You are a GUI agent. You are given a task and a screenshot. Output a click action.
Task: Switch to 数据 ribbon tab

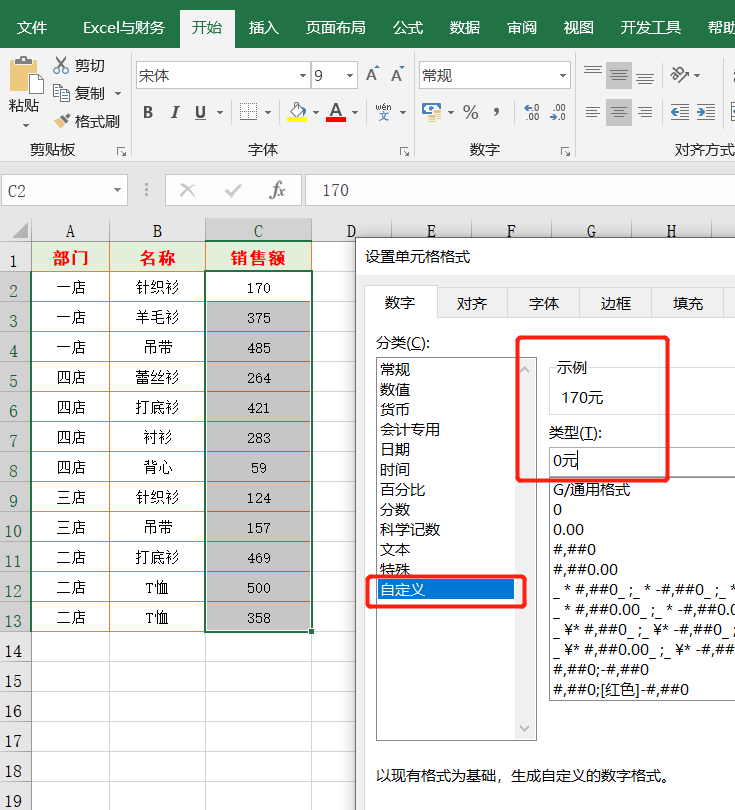click(465, 27)
